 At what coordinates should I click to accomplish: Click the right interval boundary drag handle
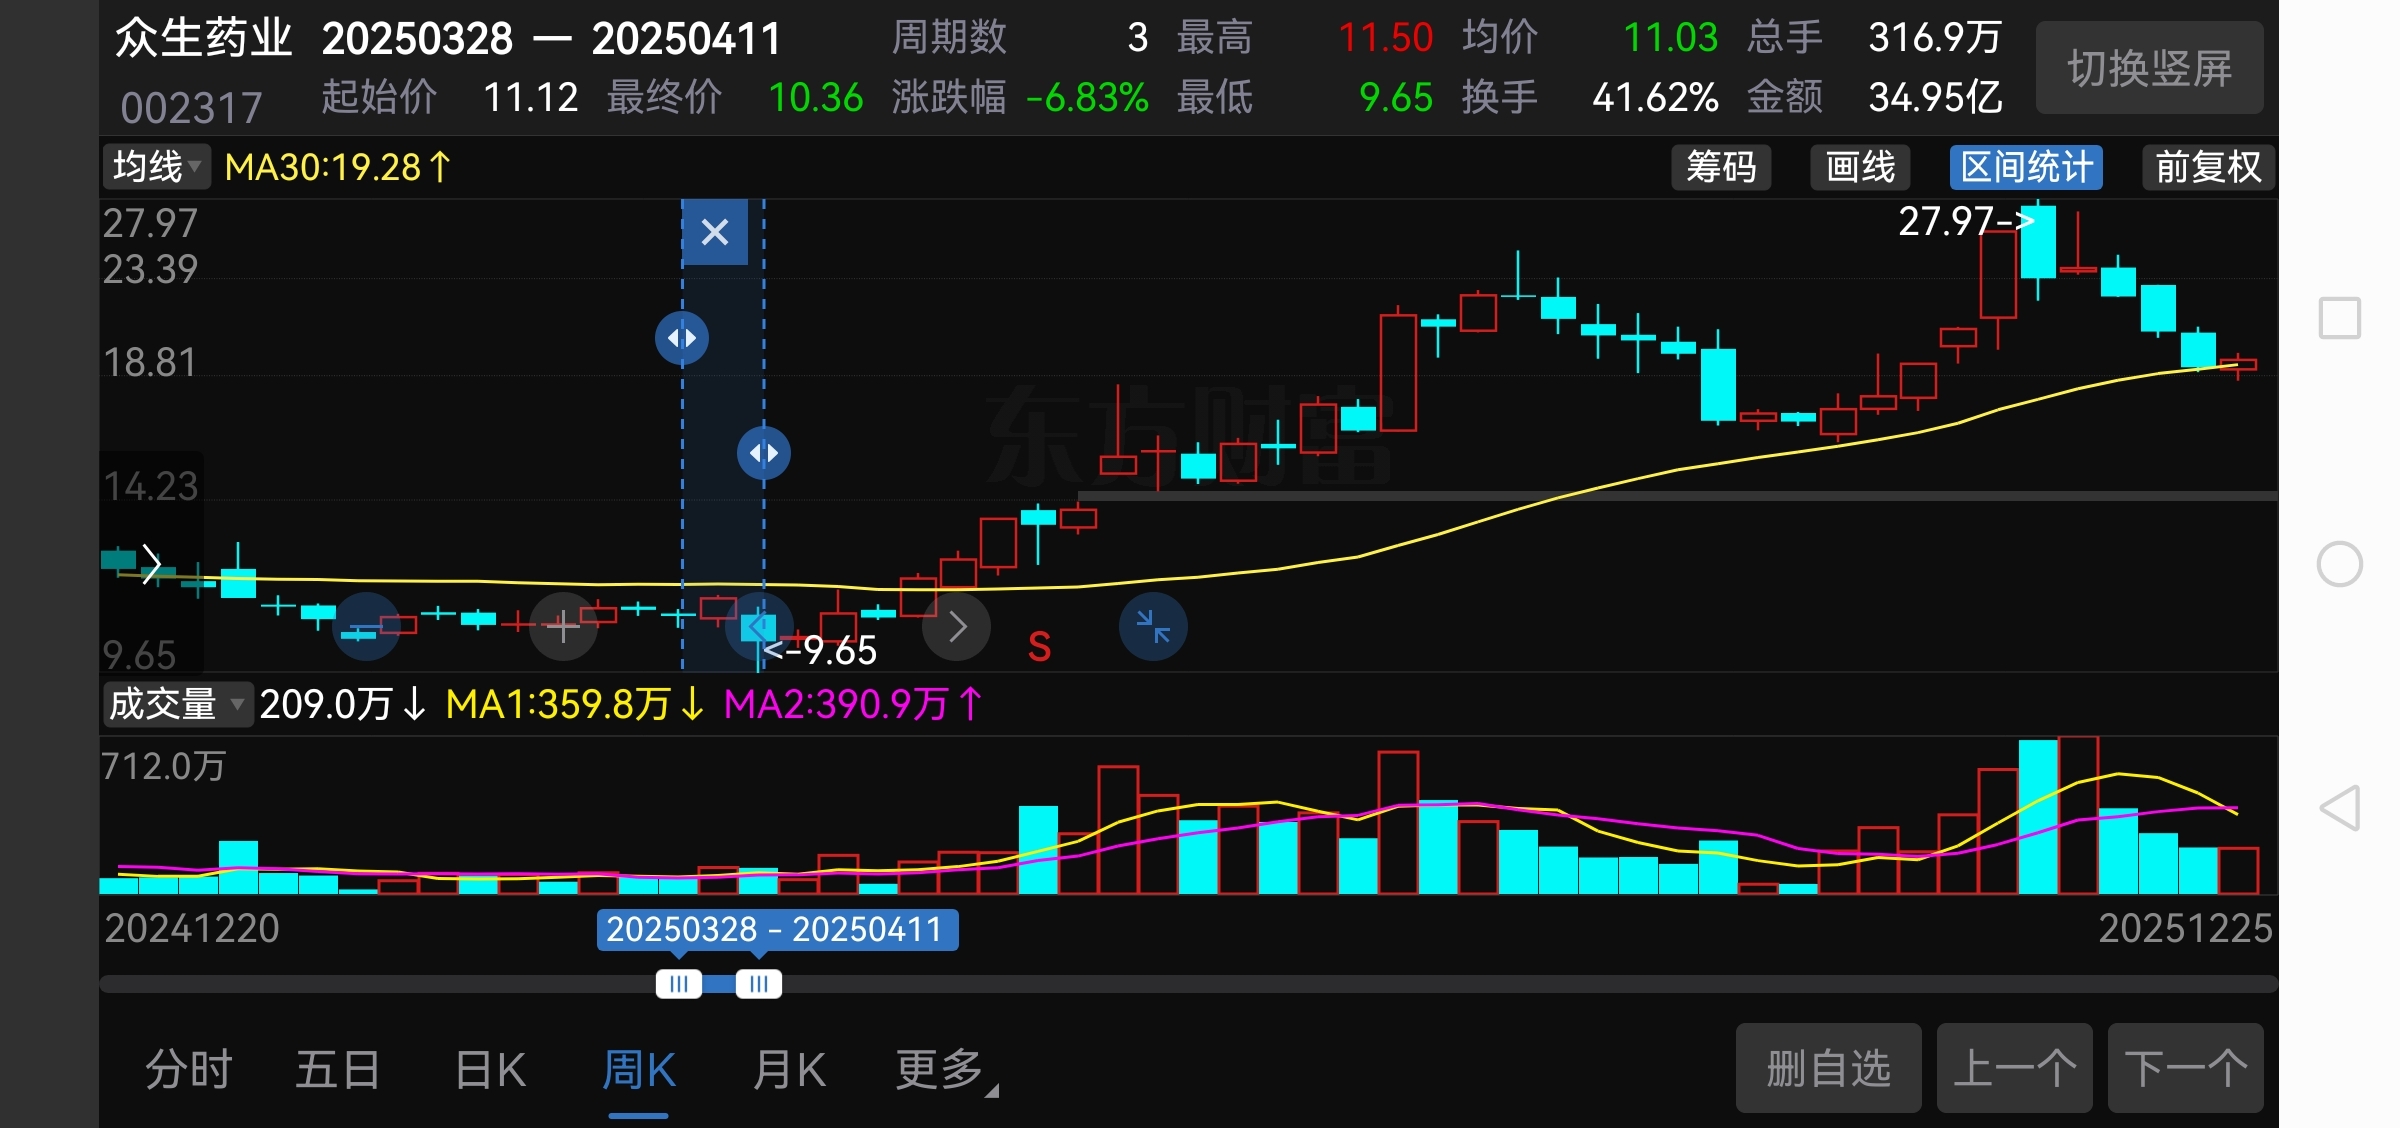tap(764, 453)
